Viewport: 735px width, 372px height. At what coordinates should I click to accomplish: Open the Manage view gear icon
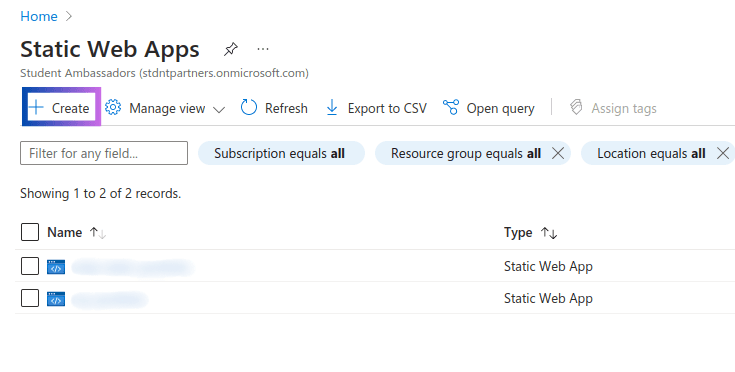click(113, 108)
